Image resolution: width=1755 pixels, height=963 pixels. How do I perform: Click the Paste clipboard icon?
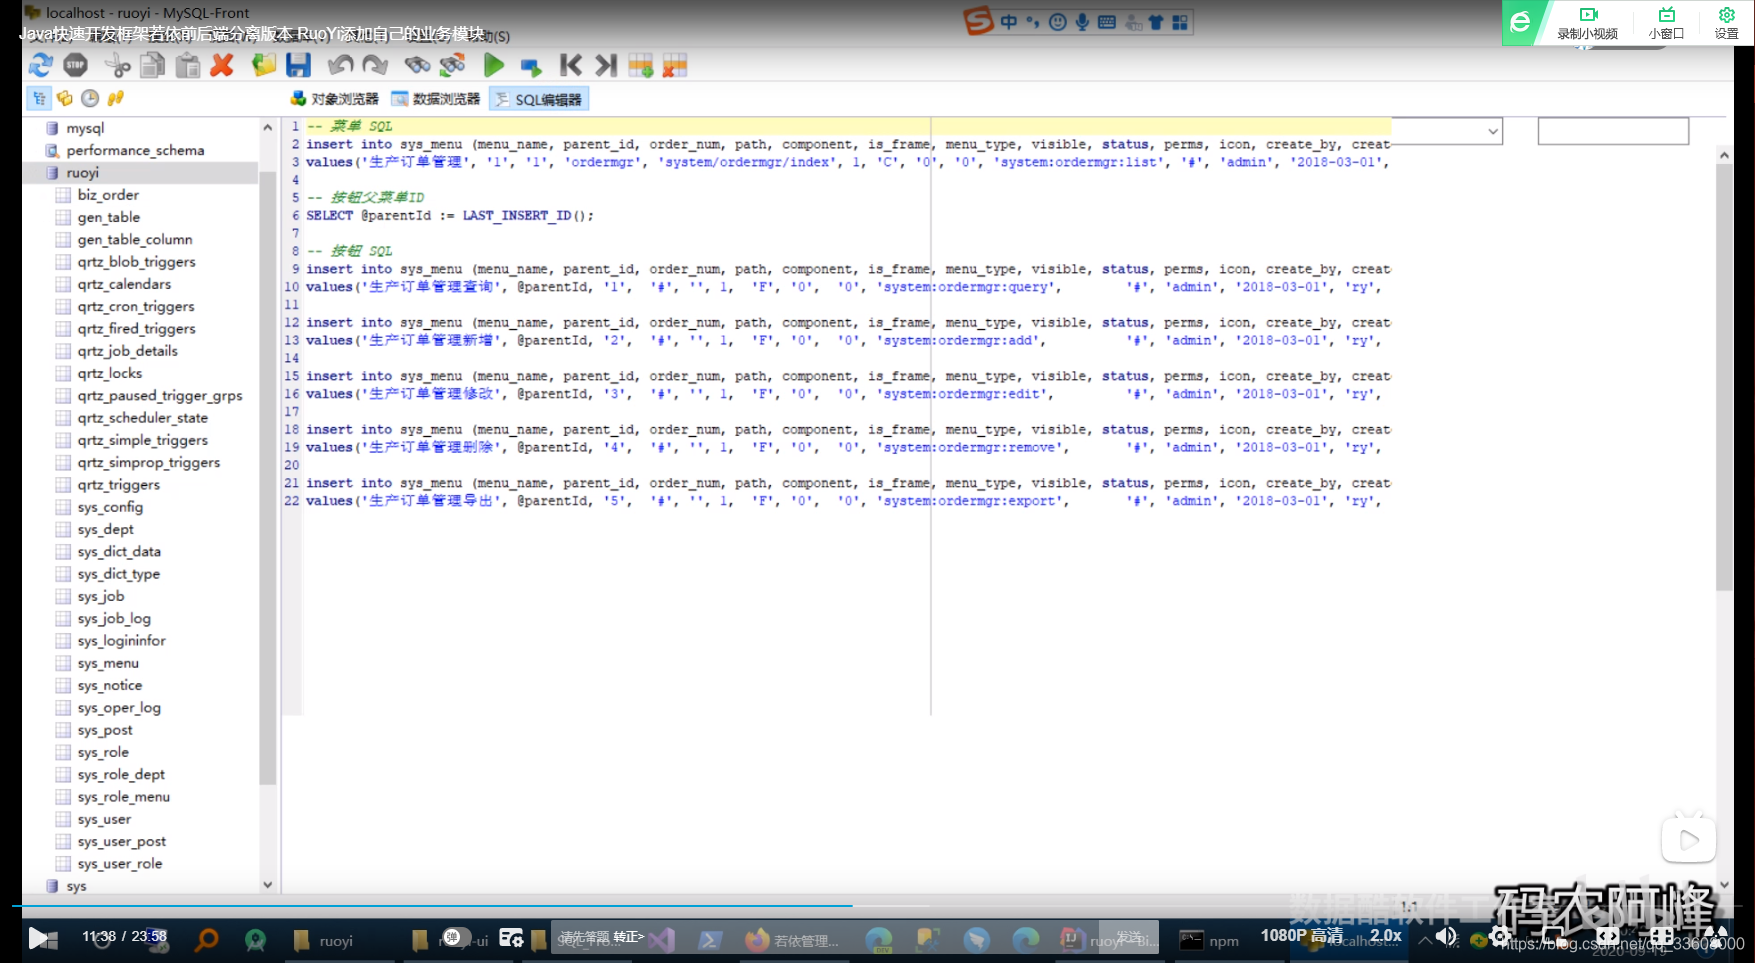(x=187, y=66)
